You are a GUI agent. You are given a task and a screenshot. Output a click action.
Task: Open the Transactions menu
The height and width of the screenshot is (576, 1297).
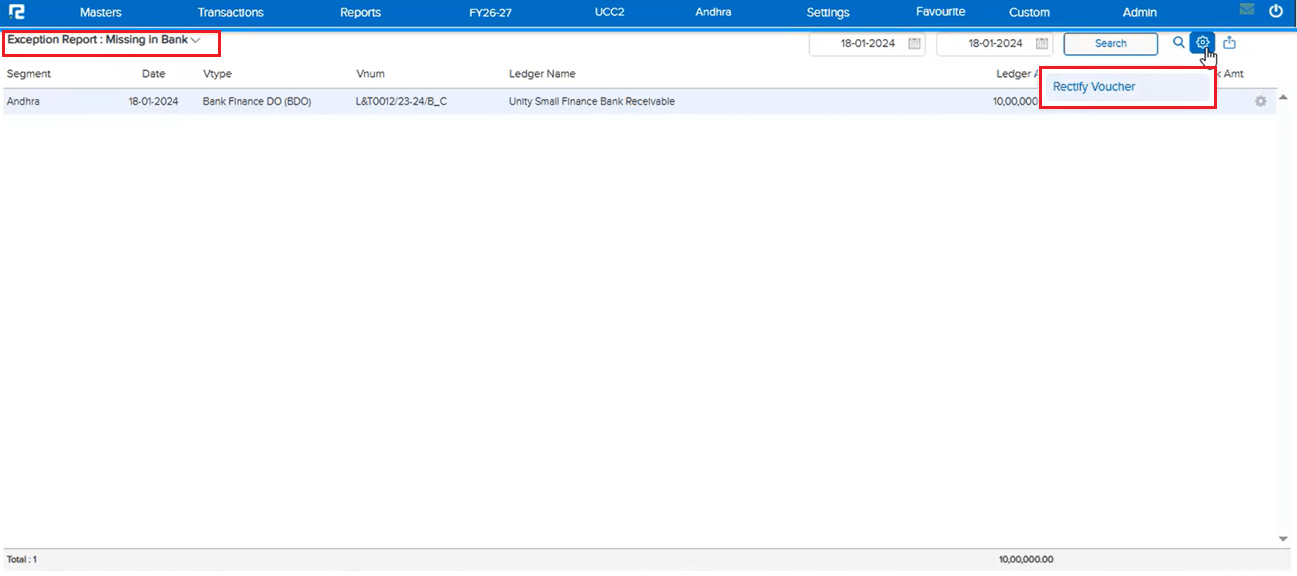(231, 13)
